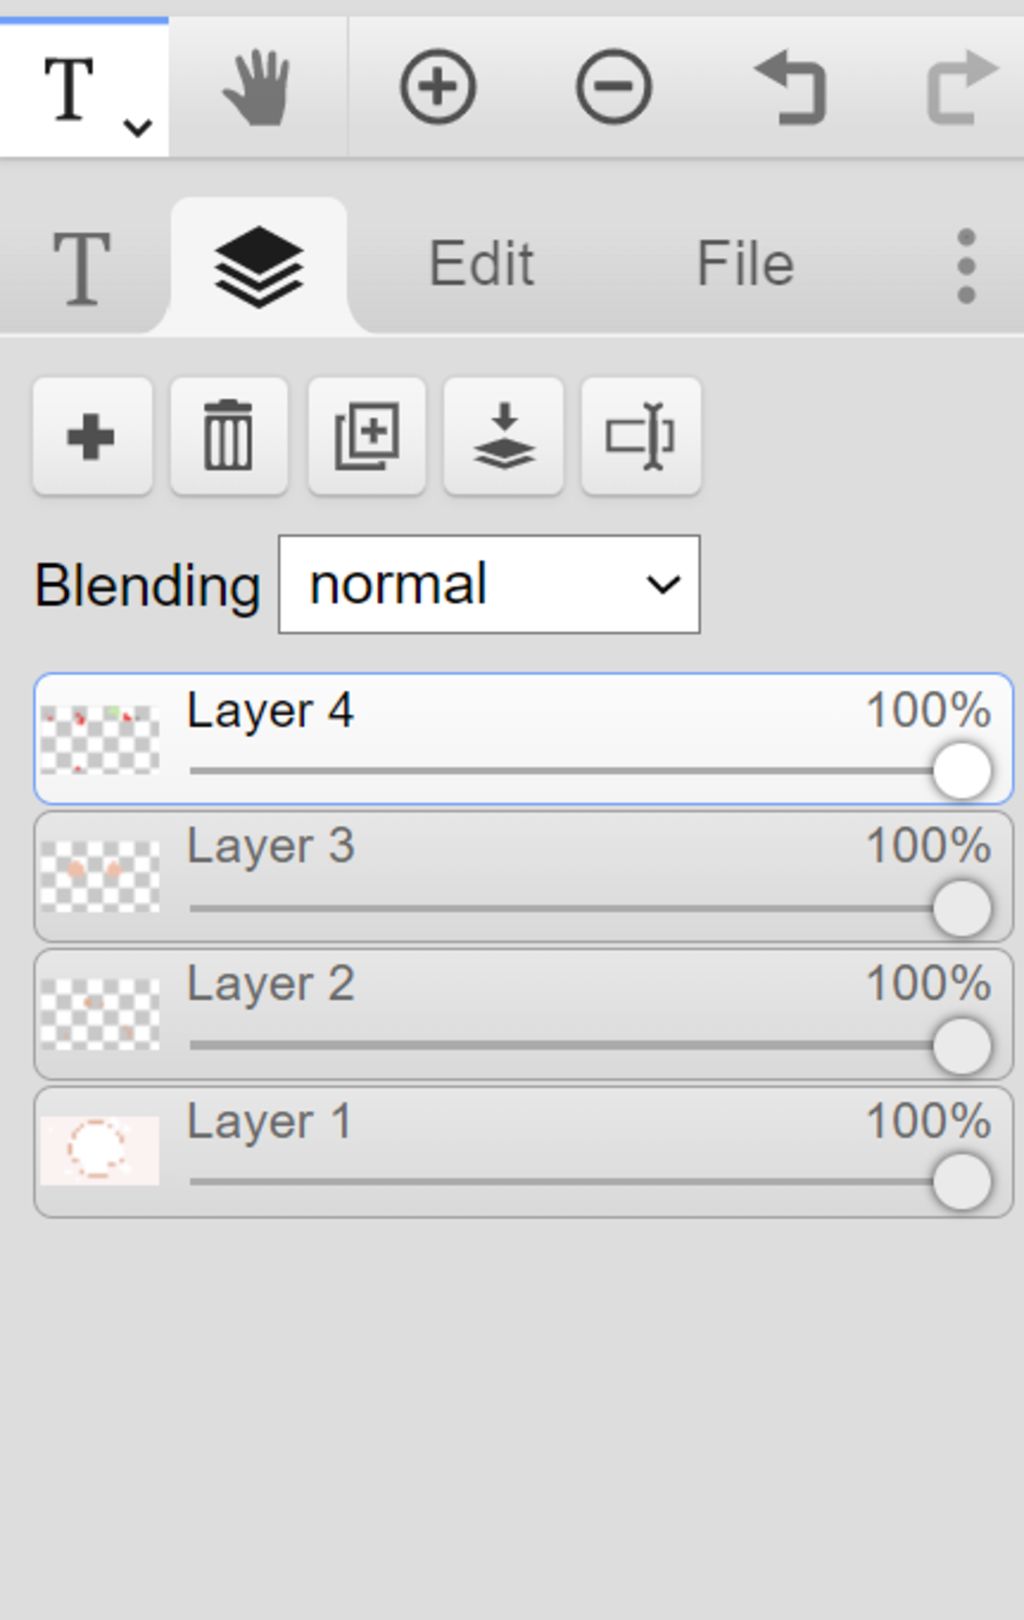This screenshot has width=1024, height=1620.
Task: Undo the last action
Action: (x=789, y=88)
